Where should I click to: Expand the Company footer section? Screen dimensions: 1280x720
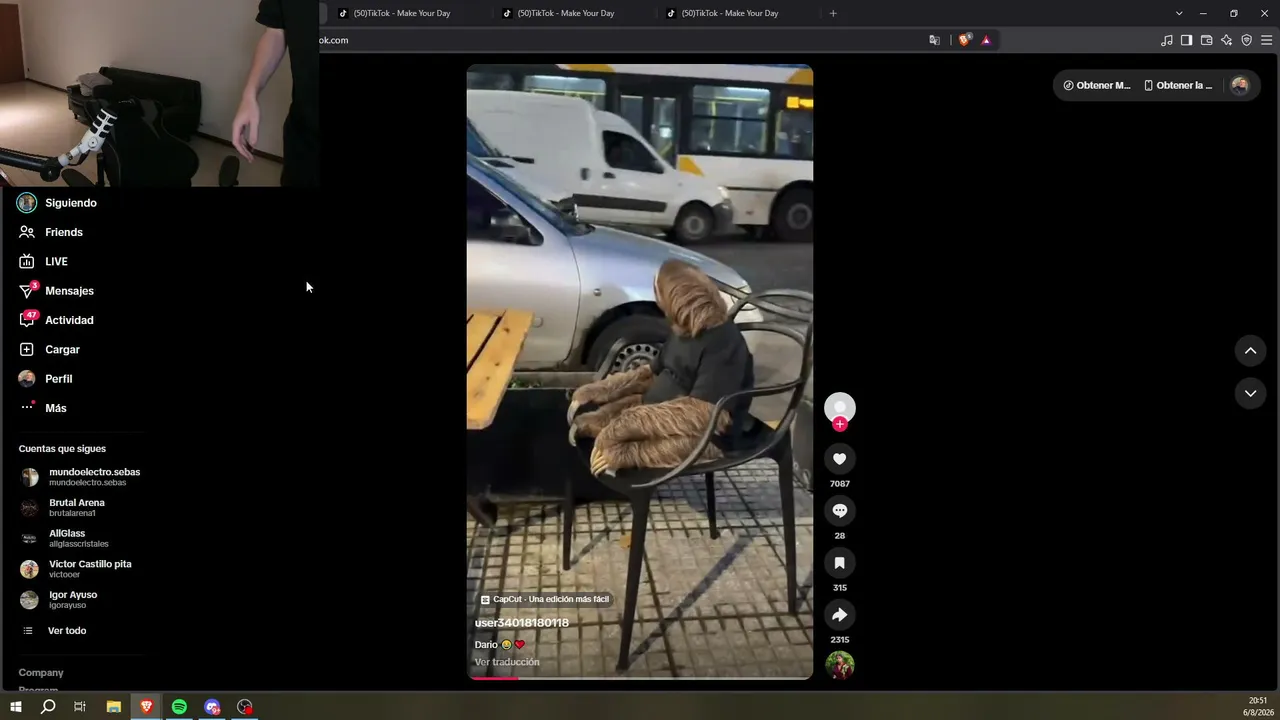point(41,673)
